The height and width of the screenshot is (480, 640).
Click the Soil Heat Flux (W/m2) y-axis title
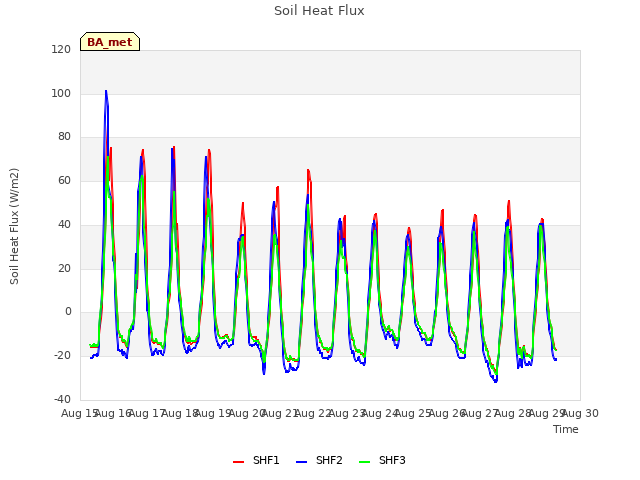click(x=14, y=226)
